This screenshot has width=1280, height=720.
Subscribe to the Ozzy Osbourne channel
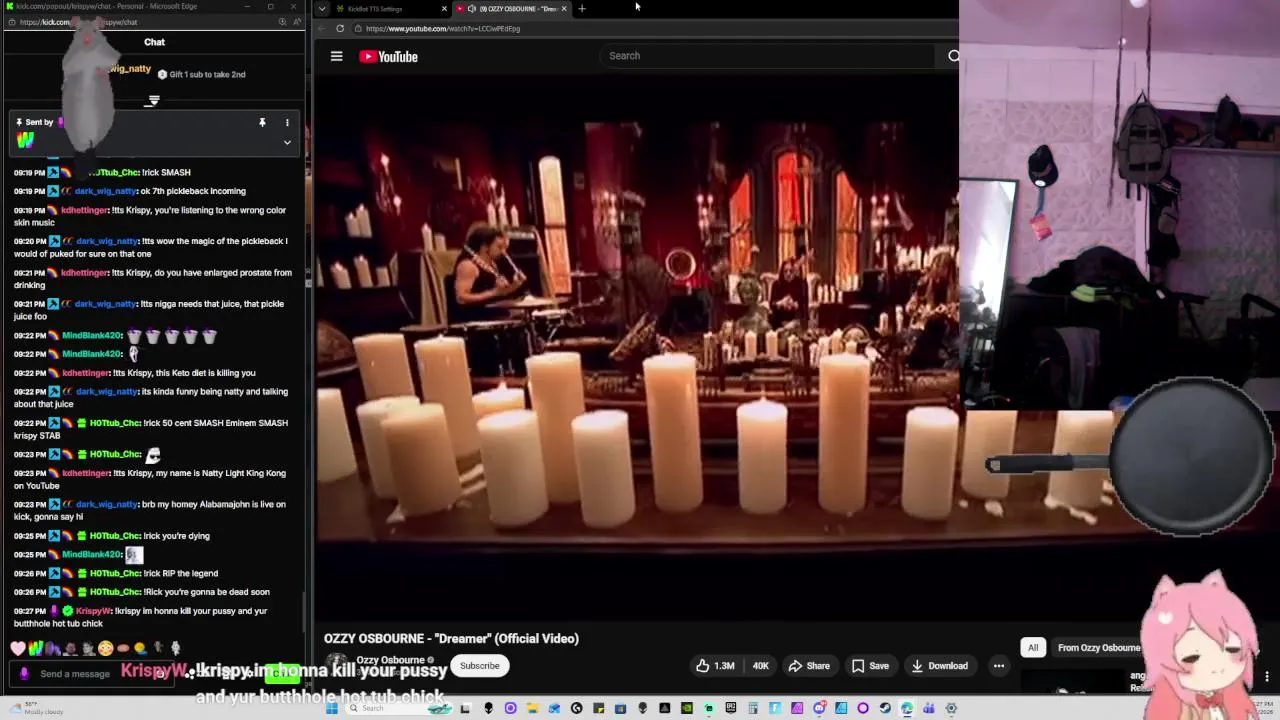coord(480,666)
